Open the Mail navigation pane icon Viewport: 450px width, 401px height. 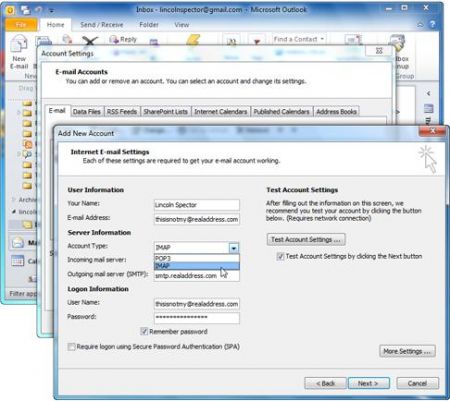coord(18,242)
